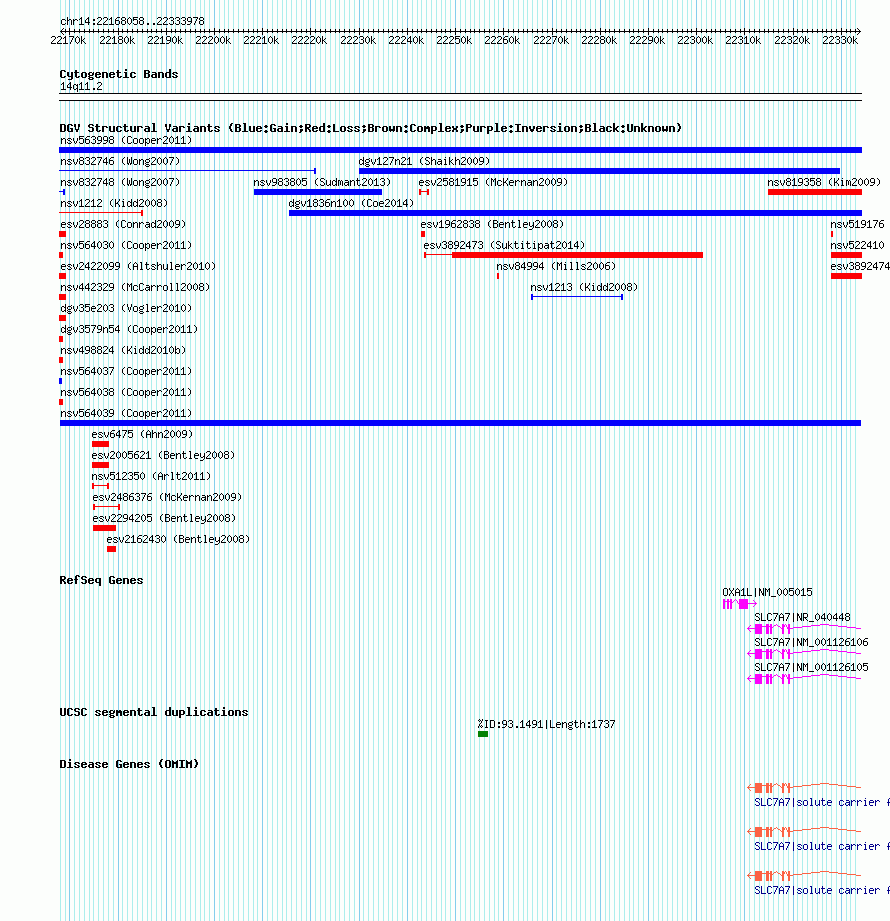
Task: Click the esv1962838 (Bentley2008) label
Action: 492,224
